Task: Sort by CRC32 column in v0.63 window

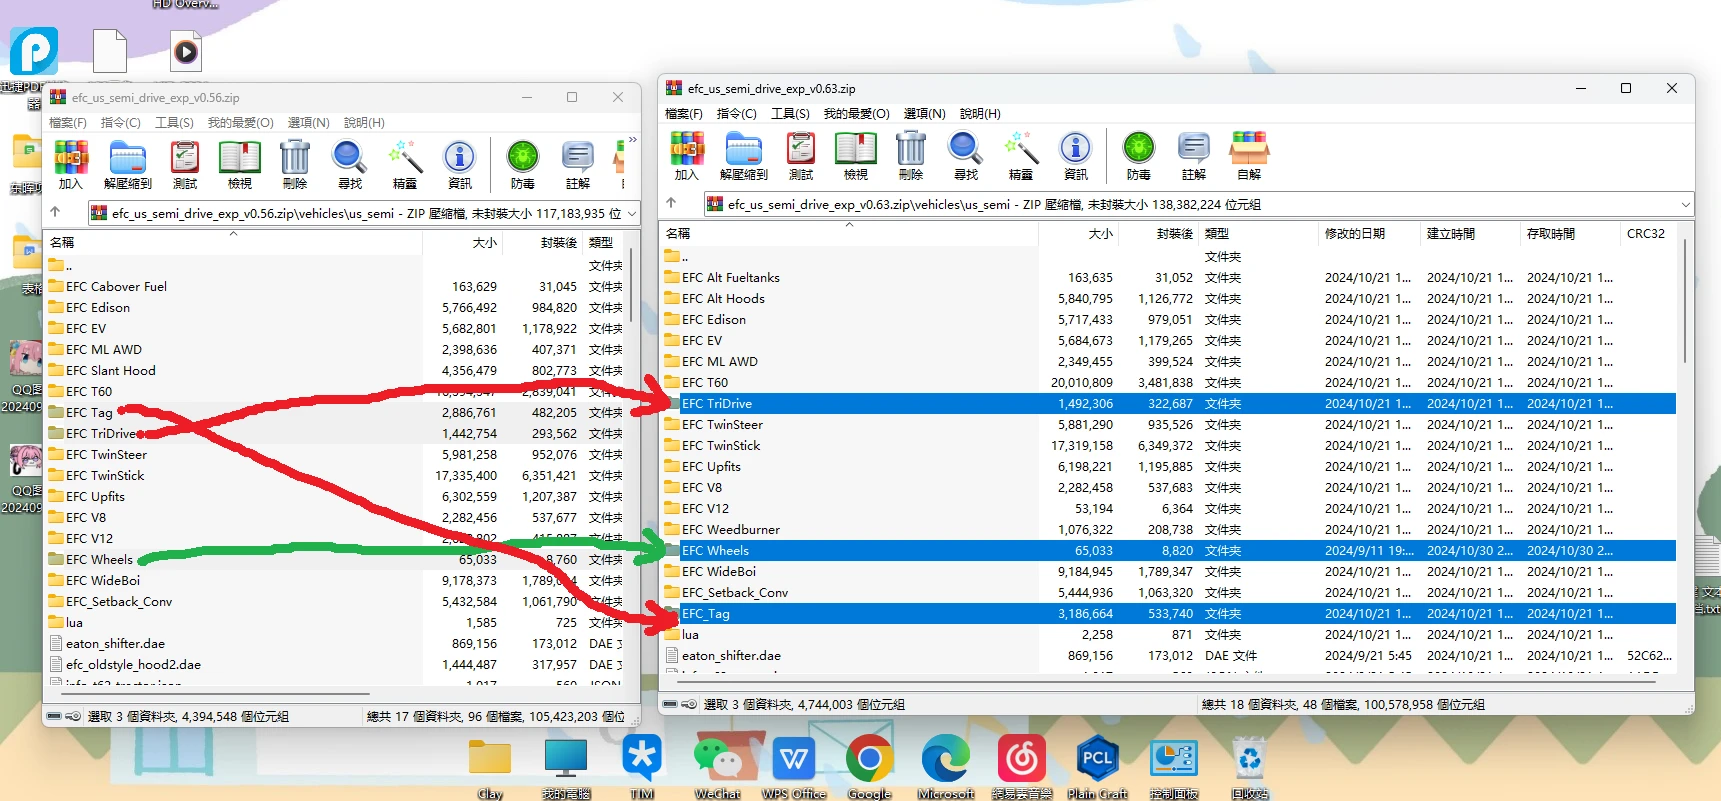Action: pyautogui.click(x=1649, y=234)
